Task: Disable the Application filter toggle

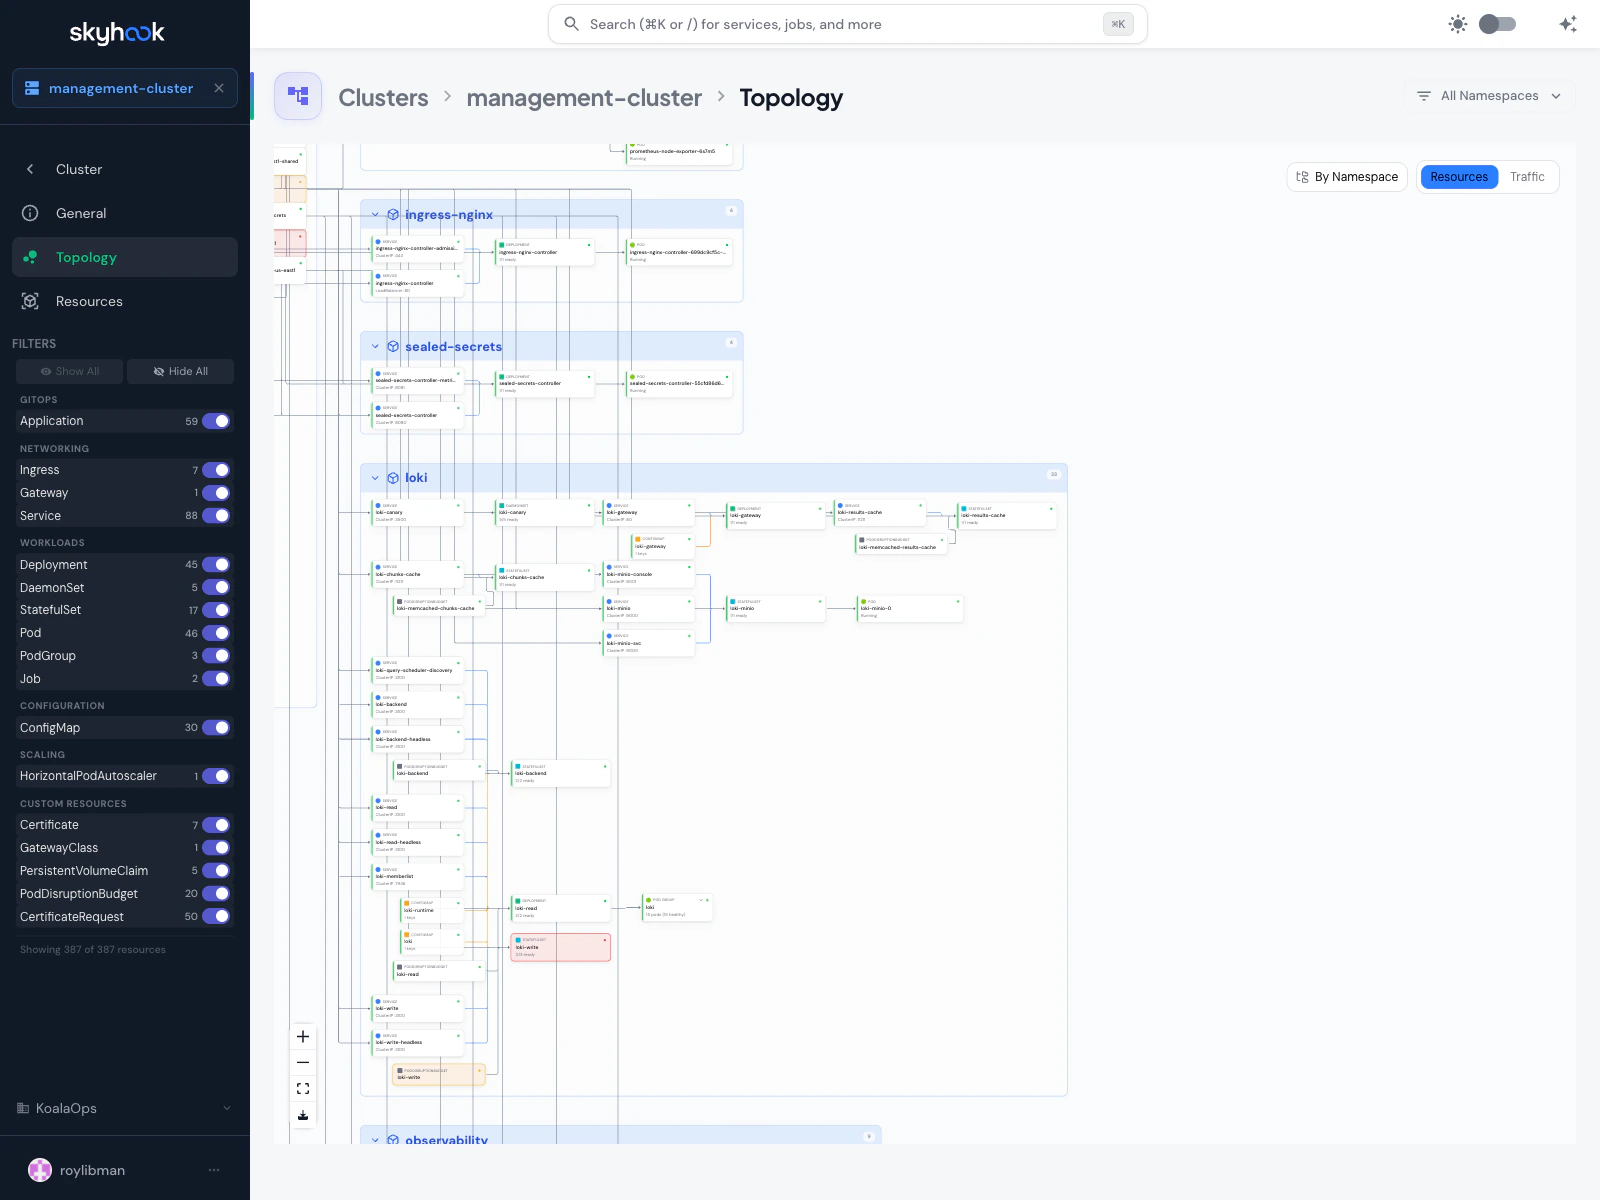Action: coord(215,421)
